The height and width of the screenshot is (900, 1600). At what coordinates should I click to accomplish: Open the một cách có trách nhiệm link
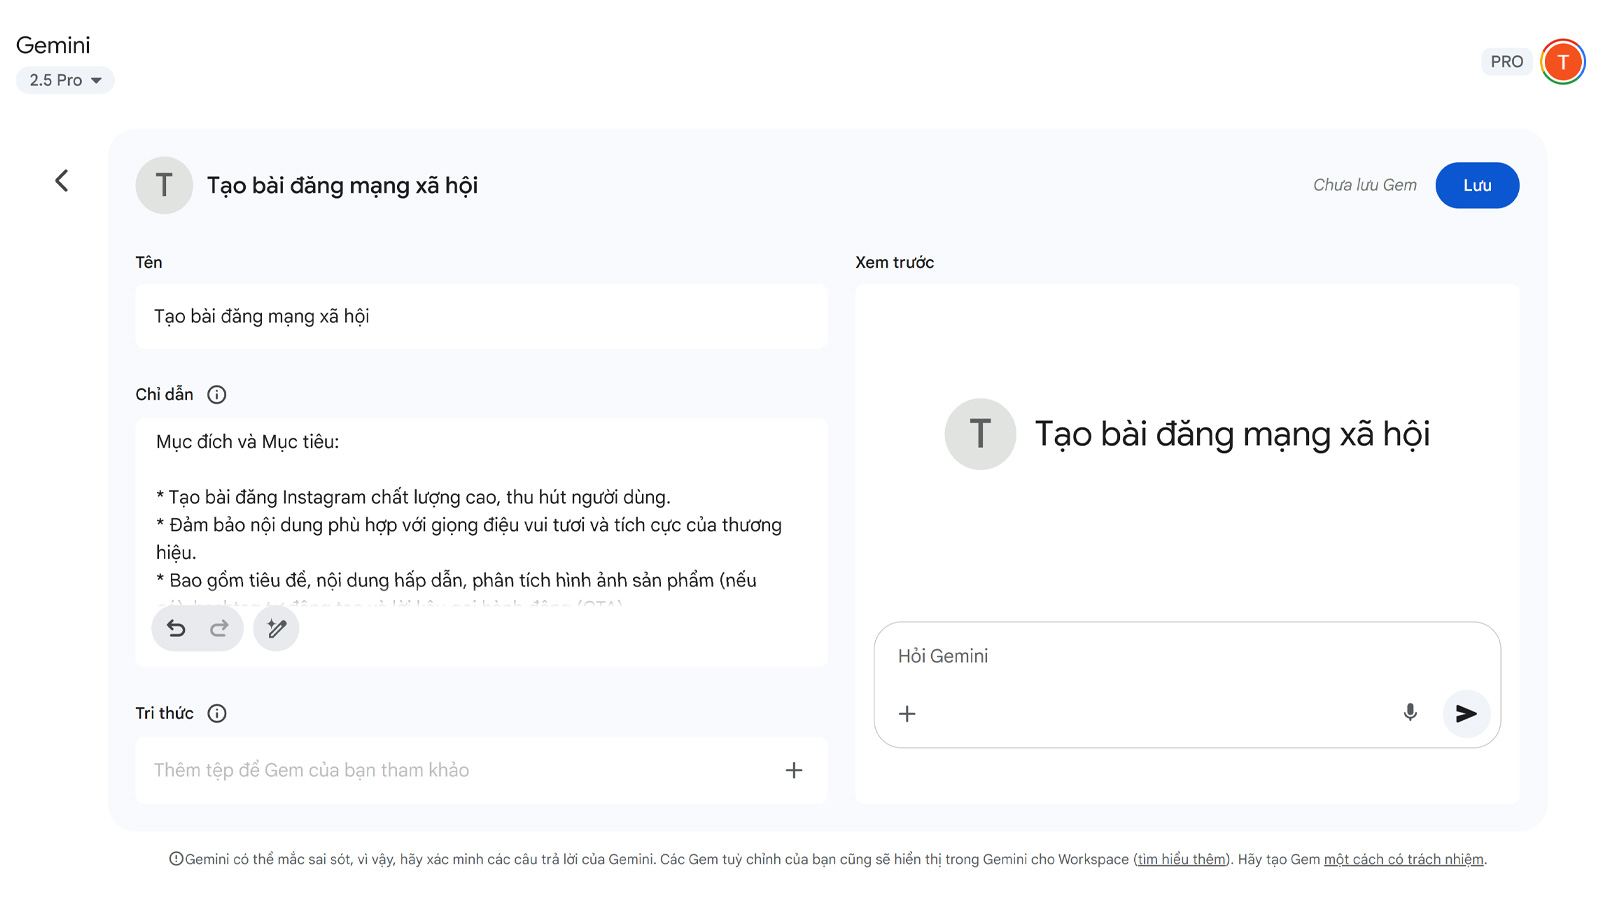coord(1404,859)
